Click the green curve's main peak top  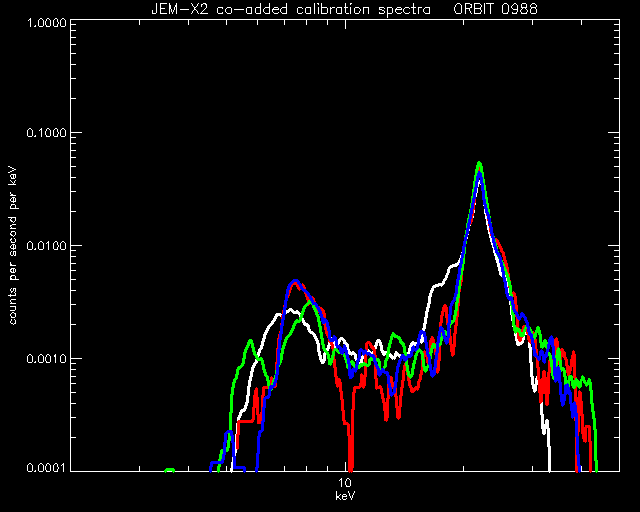pyautogui.click(x=480, y=164)
